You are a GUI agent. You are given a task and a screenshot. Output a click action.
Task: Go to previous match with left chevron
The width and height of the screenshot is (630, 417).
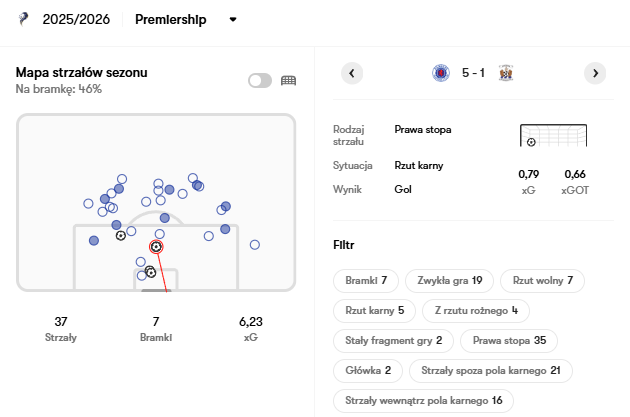click(352, 73)
